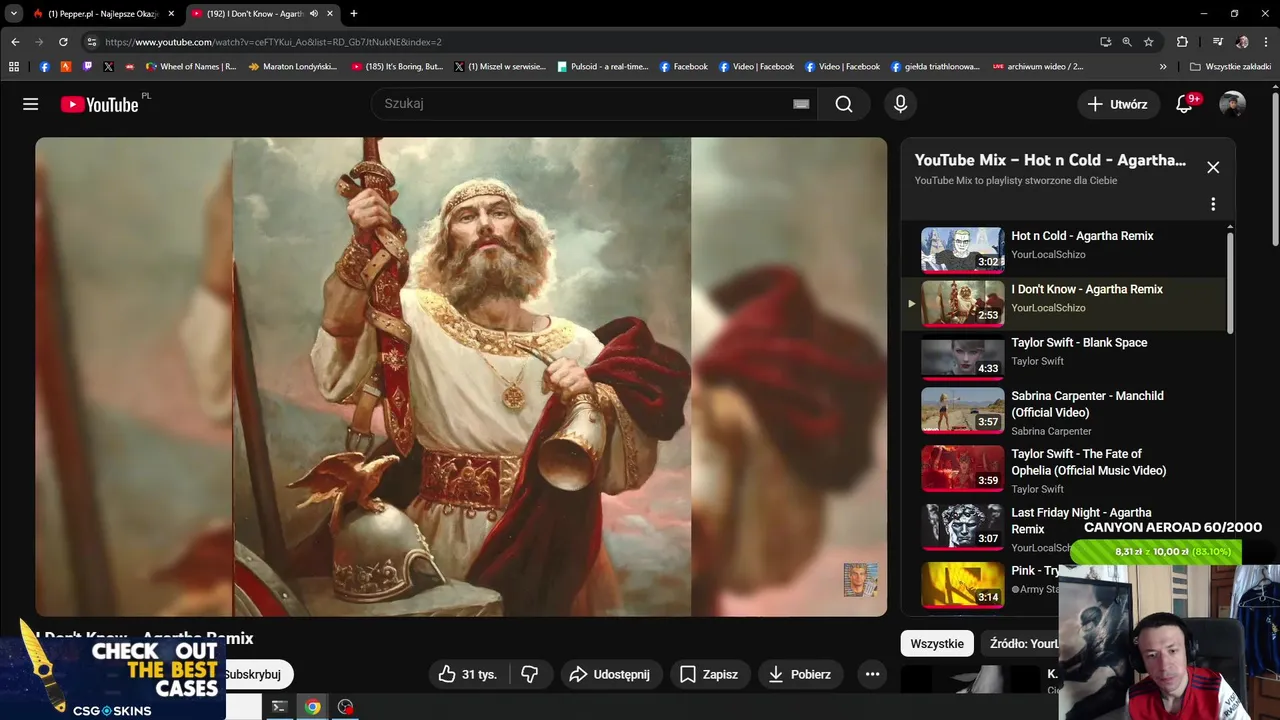Image resolution: width=1280 pixels, height=720 pixels.
Task: Mute the tab via its speaker icon
Action: tap(314, 14)
